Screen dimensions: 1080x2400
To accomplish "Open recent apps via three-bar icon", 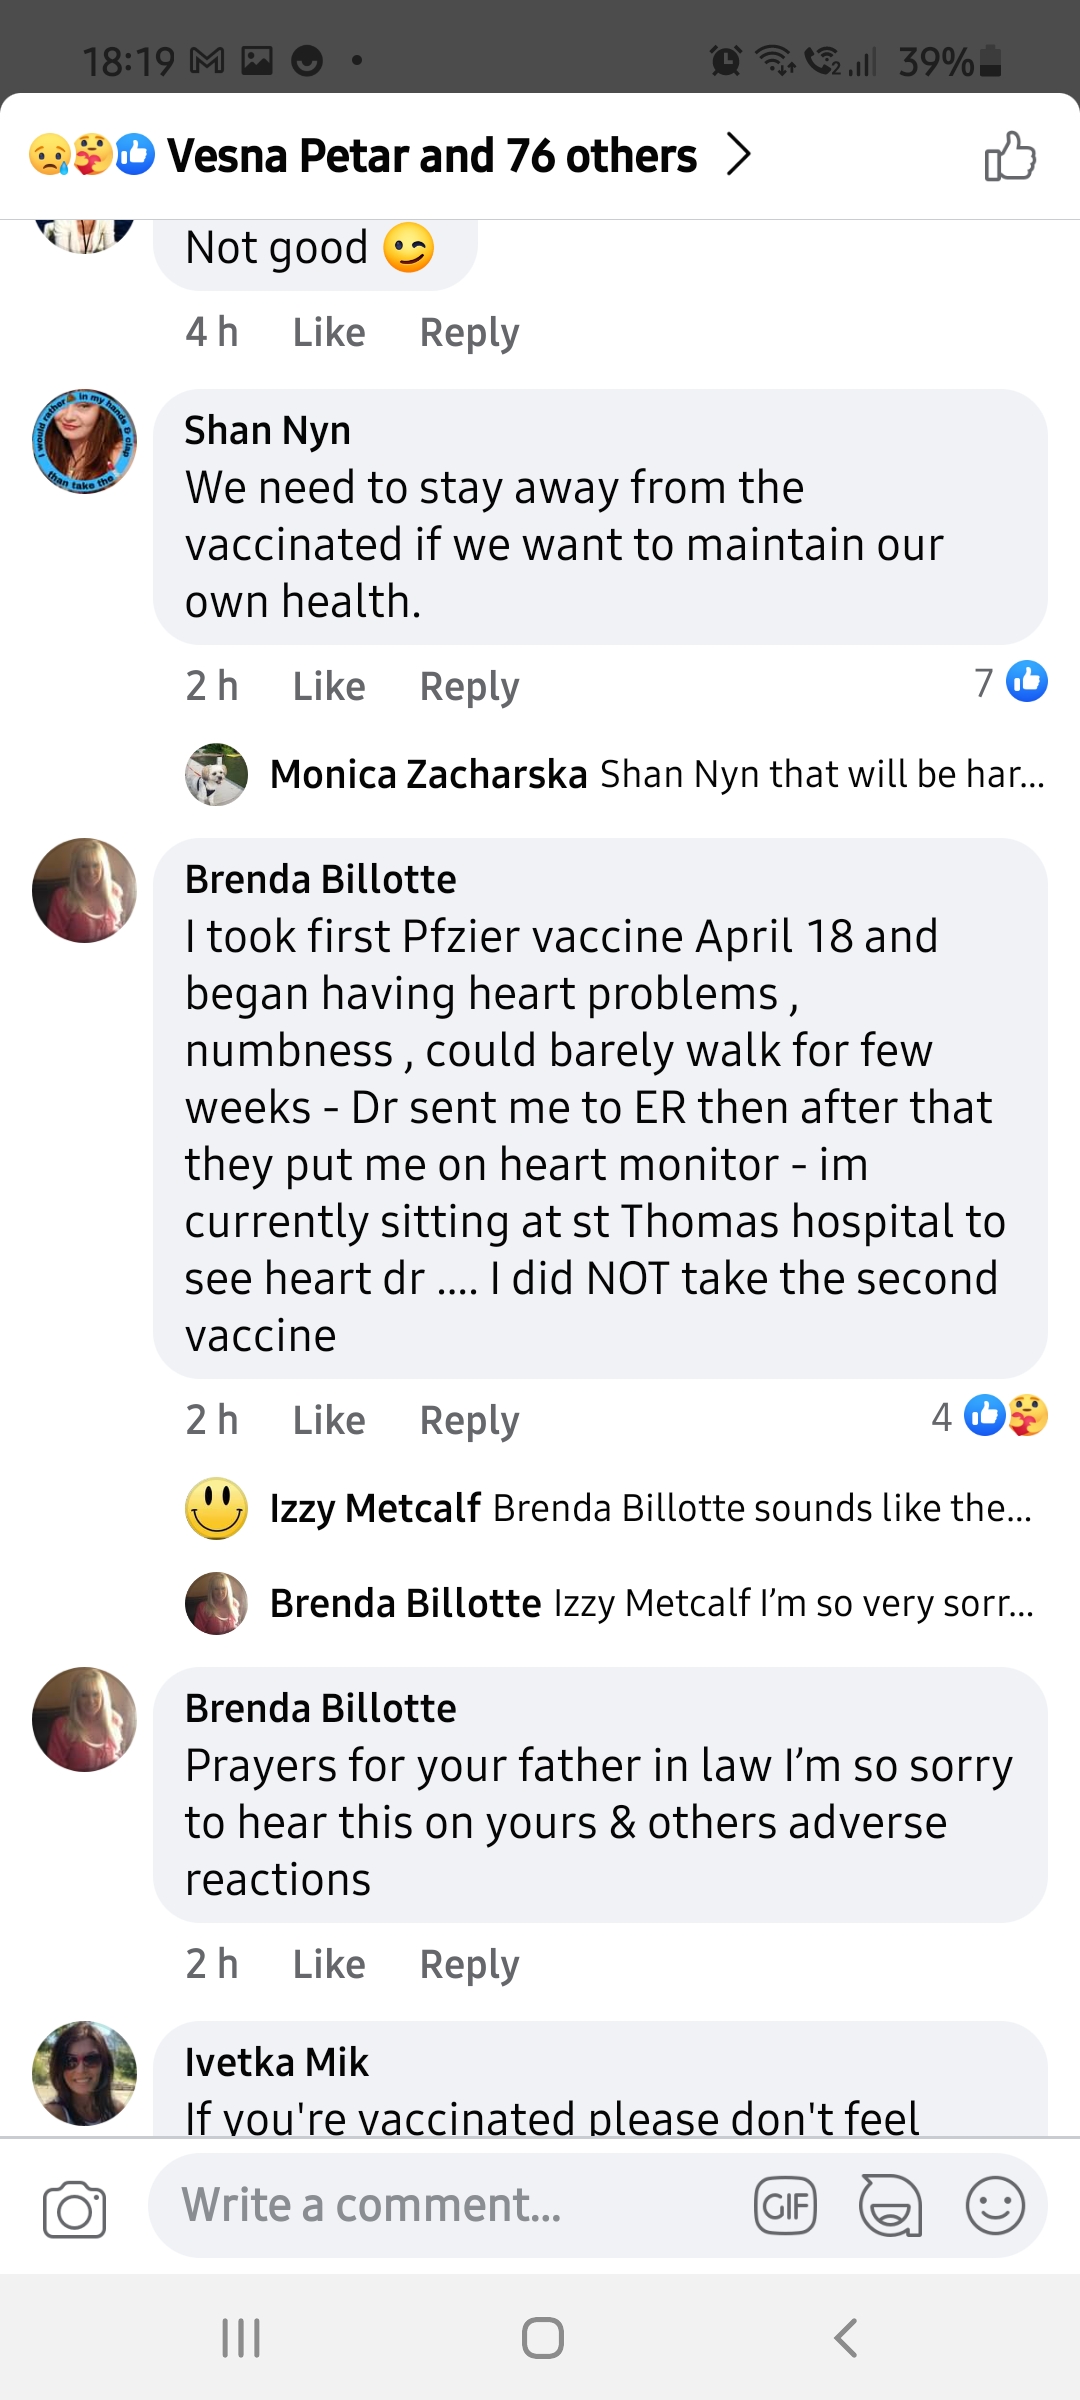I will click(240, 2338).
